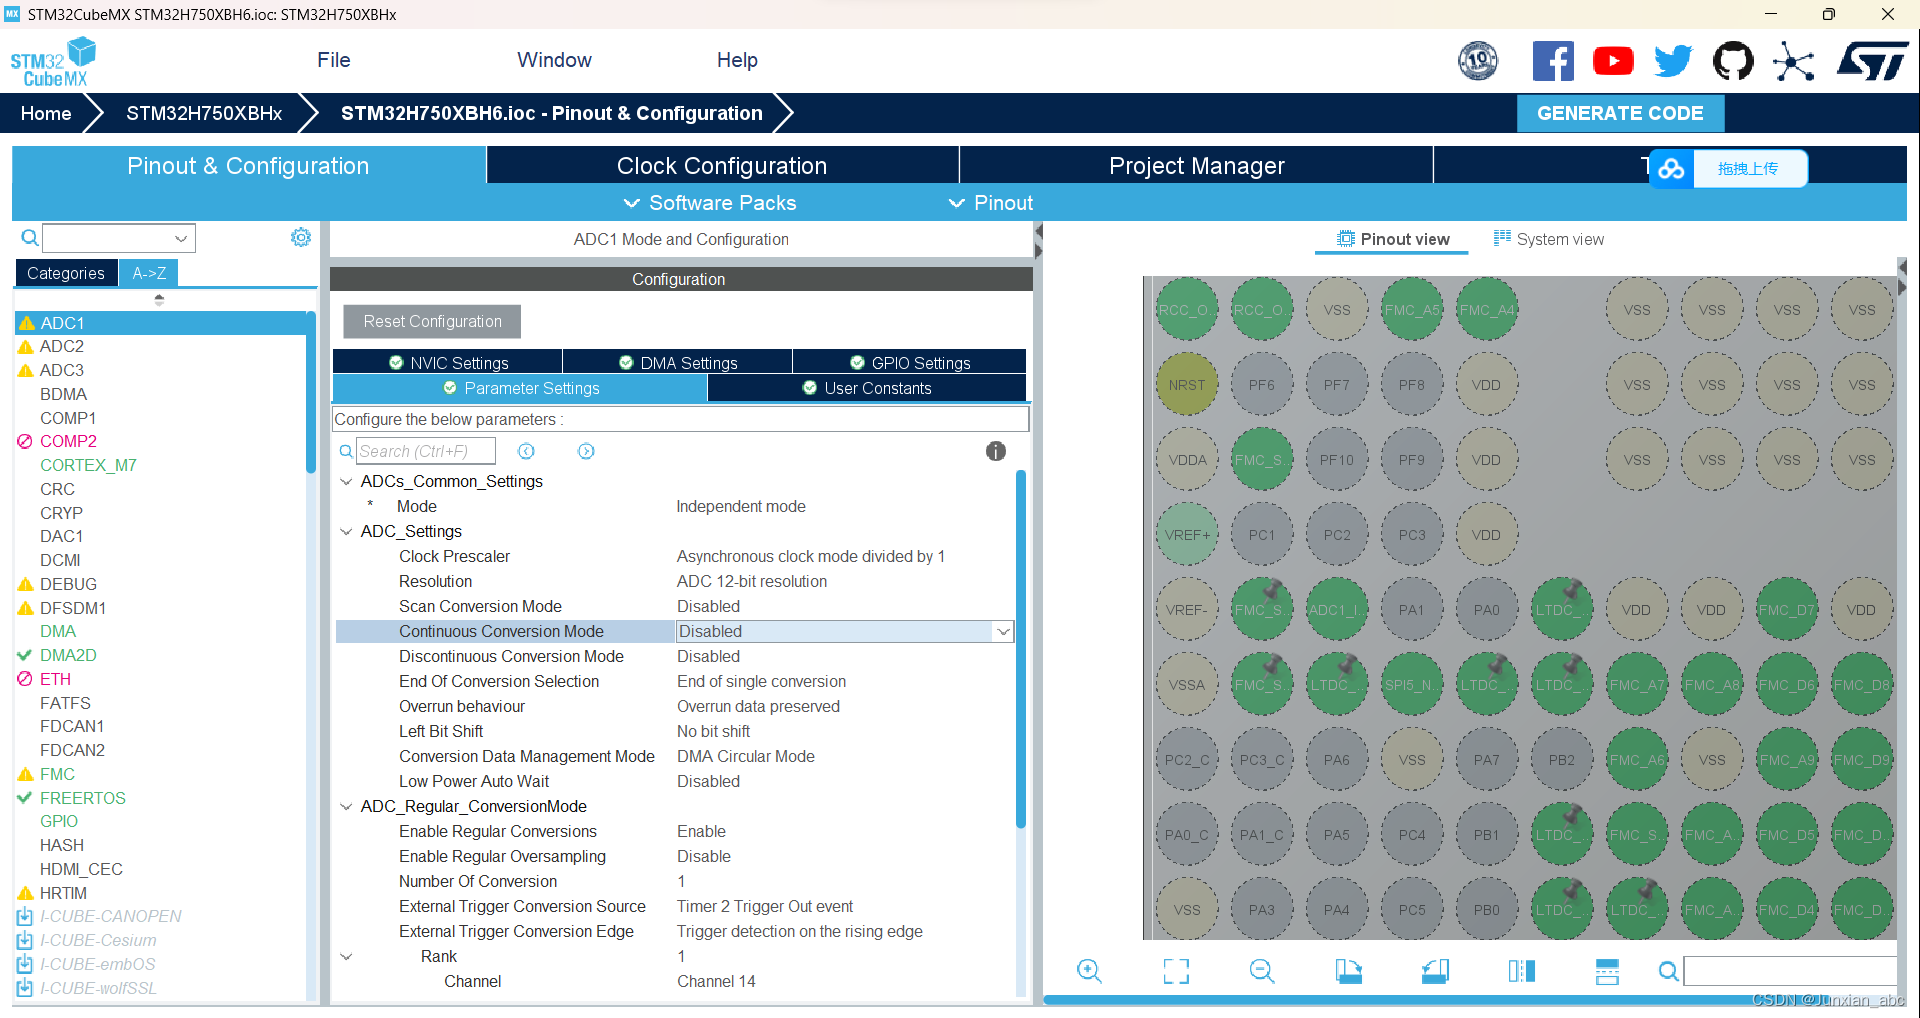This screenshot has height=1018, width=1920.
Task: Go to the next parameter search result
Action: [x=586, y=451]
